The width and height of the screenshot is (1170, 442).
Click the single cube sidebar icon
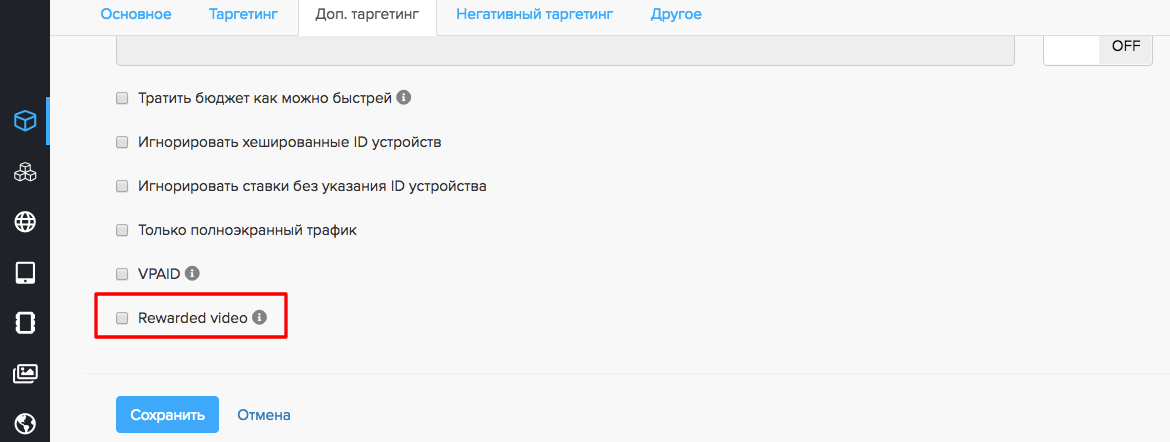pos(25,121)
